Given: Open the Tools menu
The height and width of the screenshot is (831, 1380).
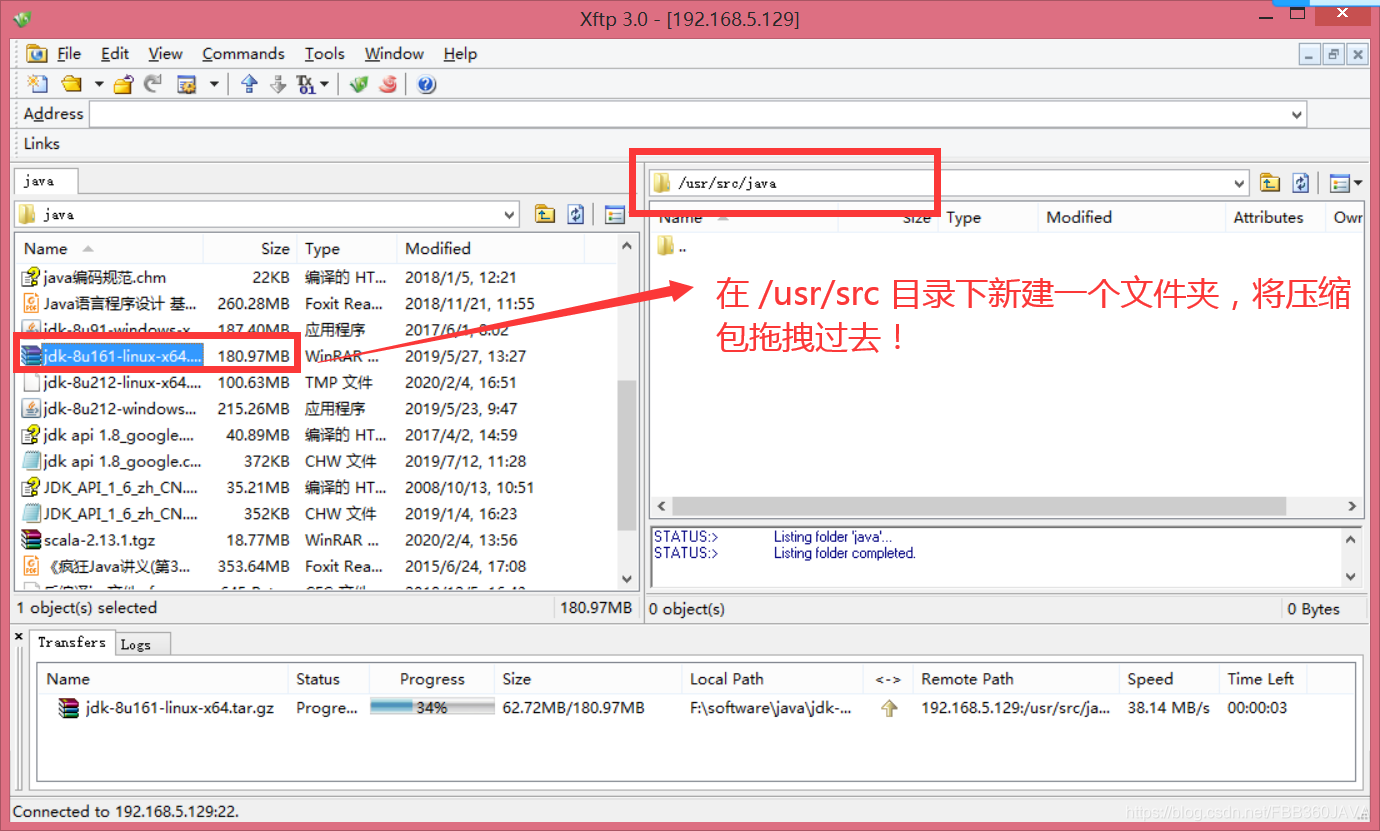Looking at the screenshot, I should point(324,53).
